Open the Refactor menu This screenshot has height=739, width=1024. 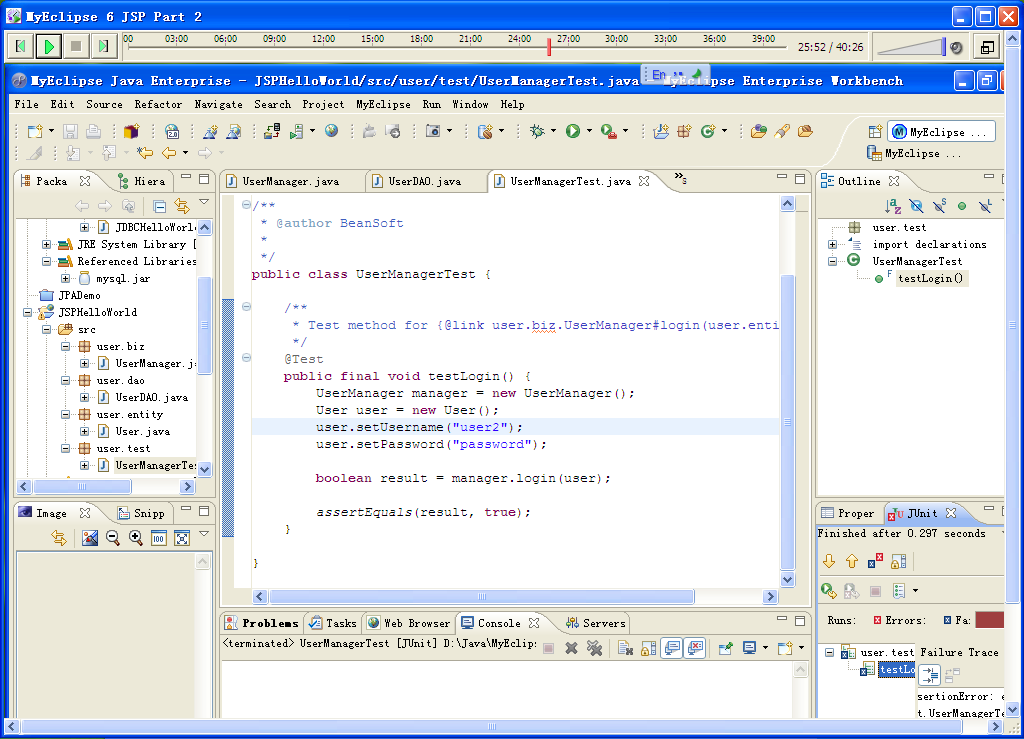click(x=158, y=104)
